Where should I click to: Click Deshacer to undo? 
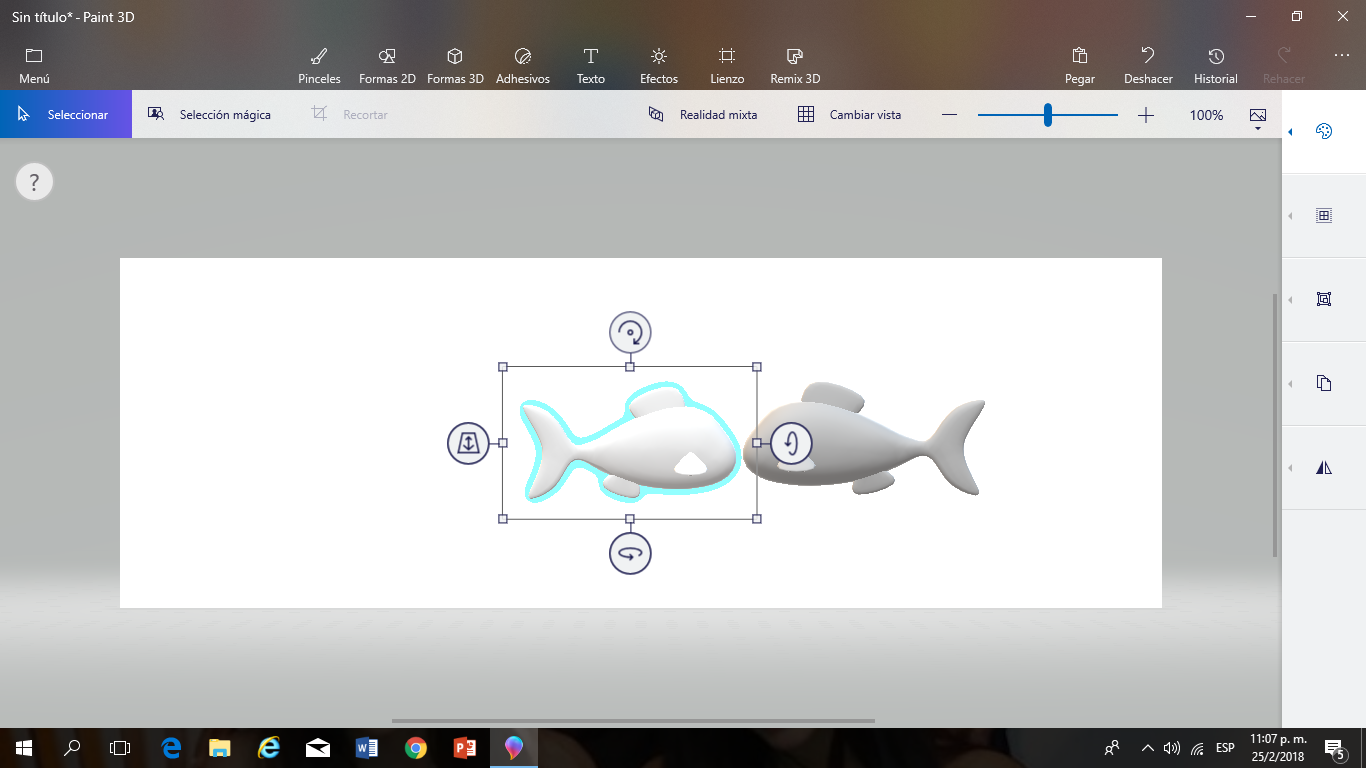1148,66
